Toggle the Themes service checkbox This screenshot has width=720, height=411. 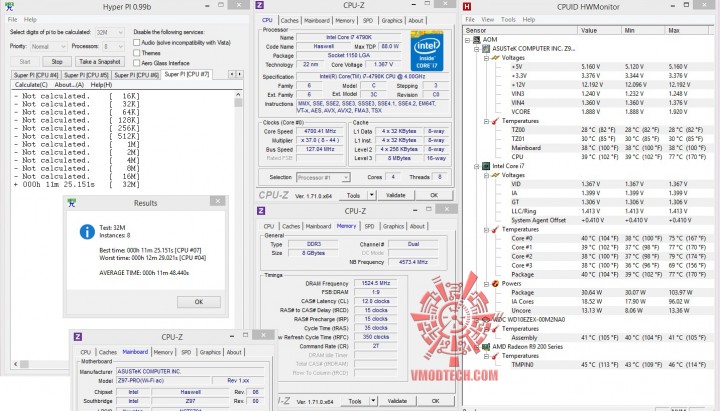point(136,53)
